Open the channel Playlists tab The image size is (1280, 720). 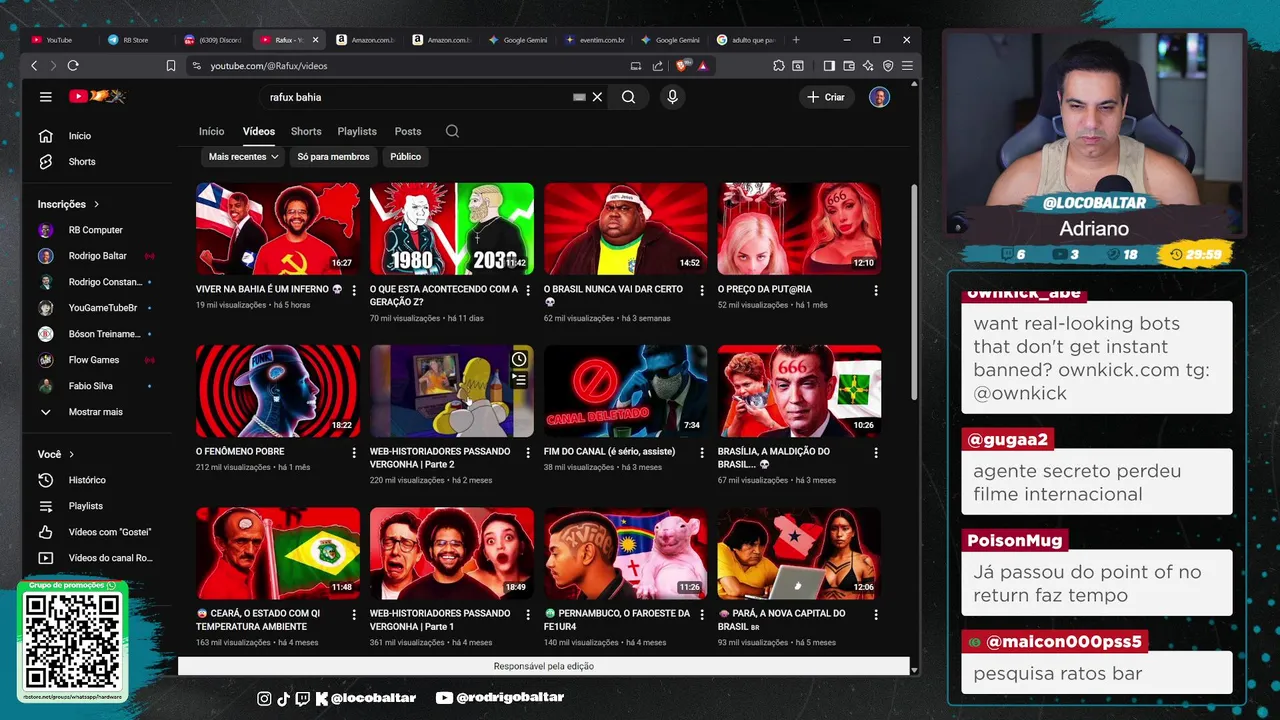click(357, 131)
